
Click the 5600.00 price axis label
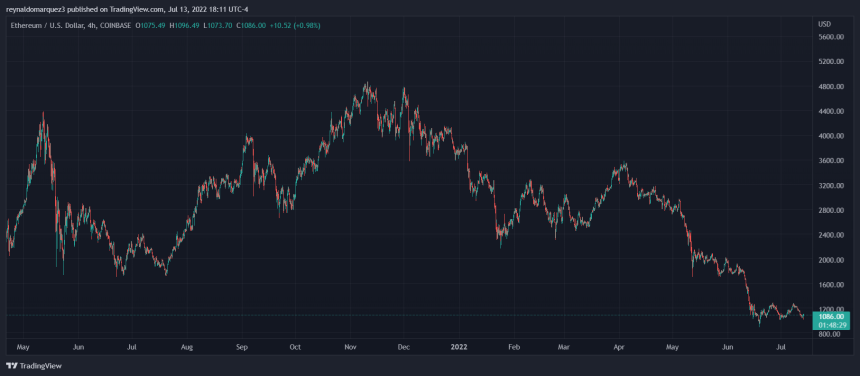(x=830, y=37)
